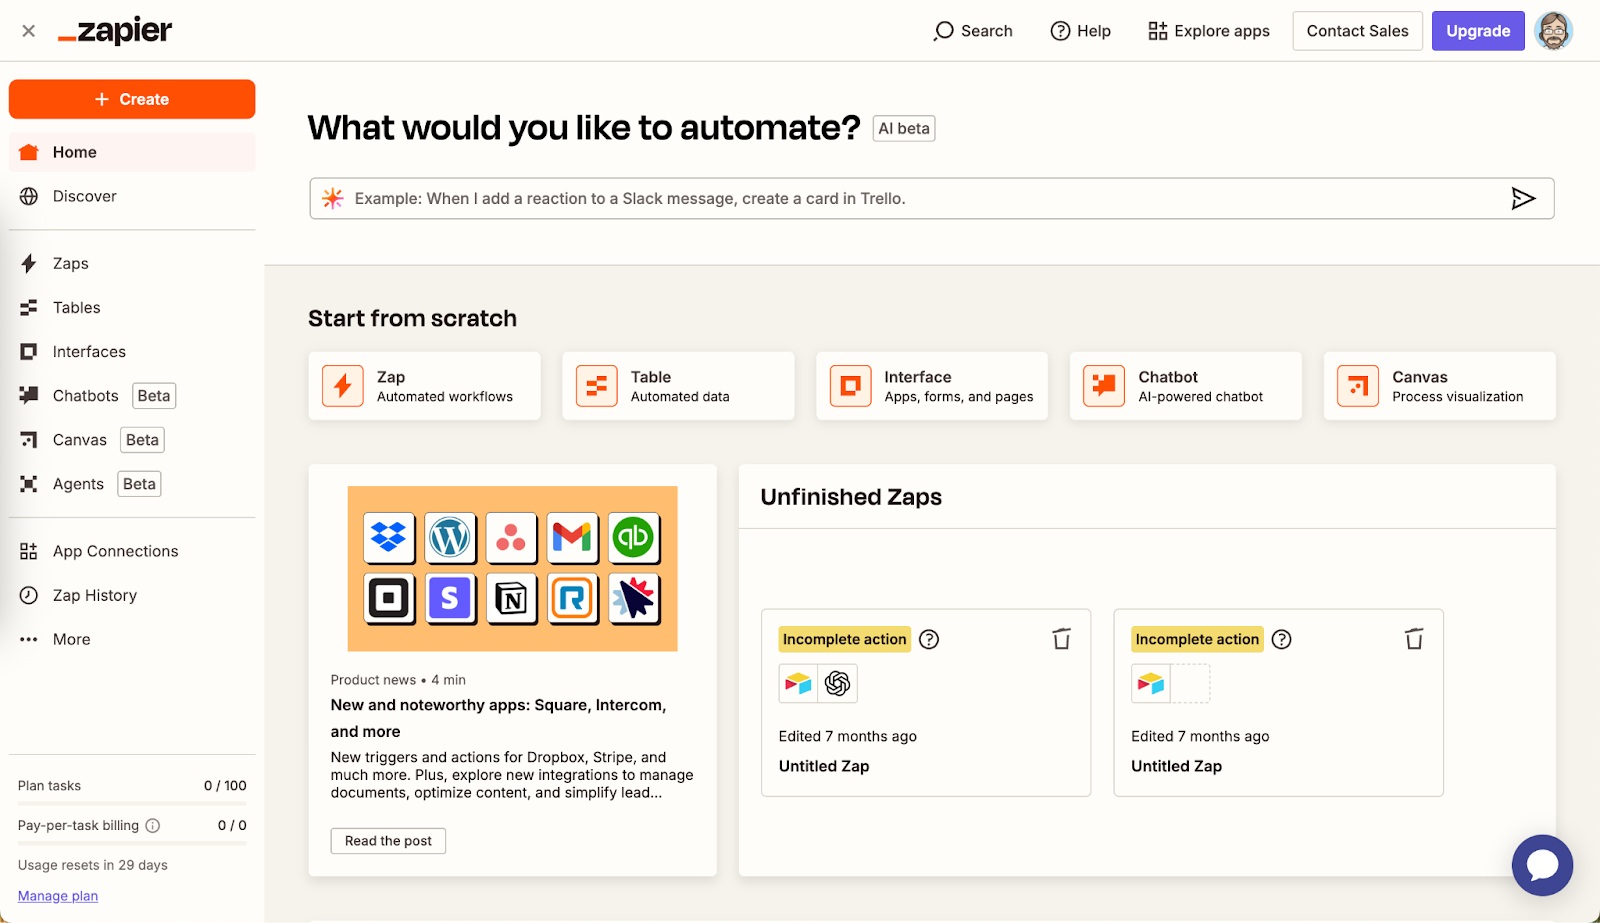Click help icon beside second Incomplete action

[1282, 639]
